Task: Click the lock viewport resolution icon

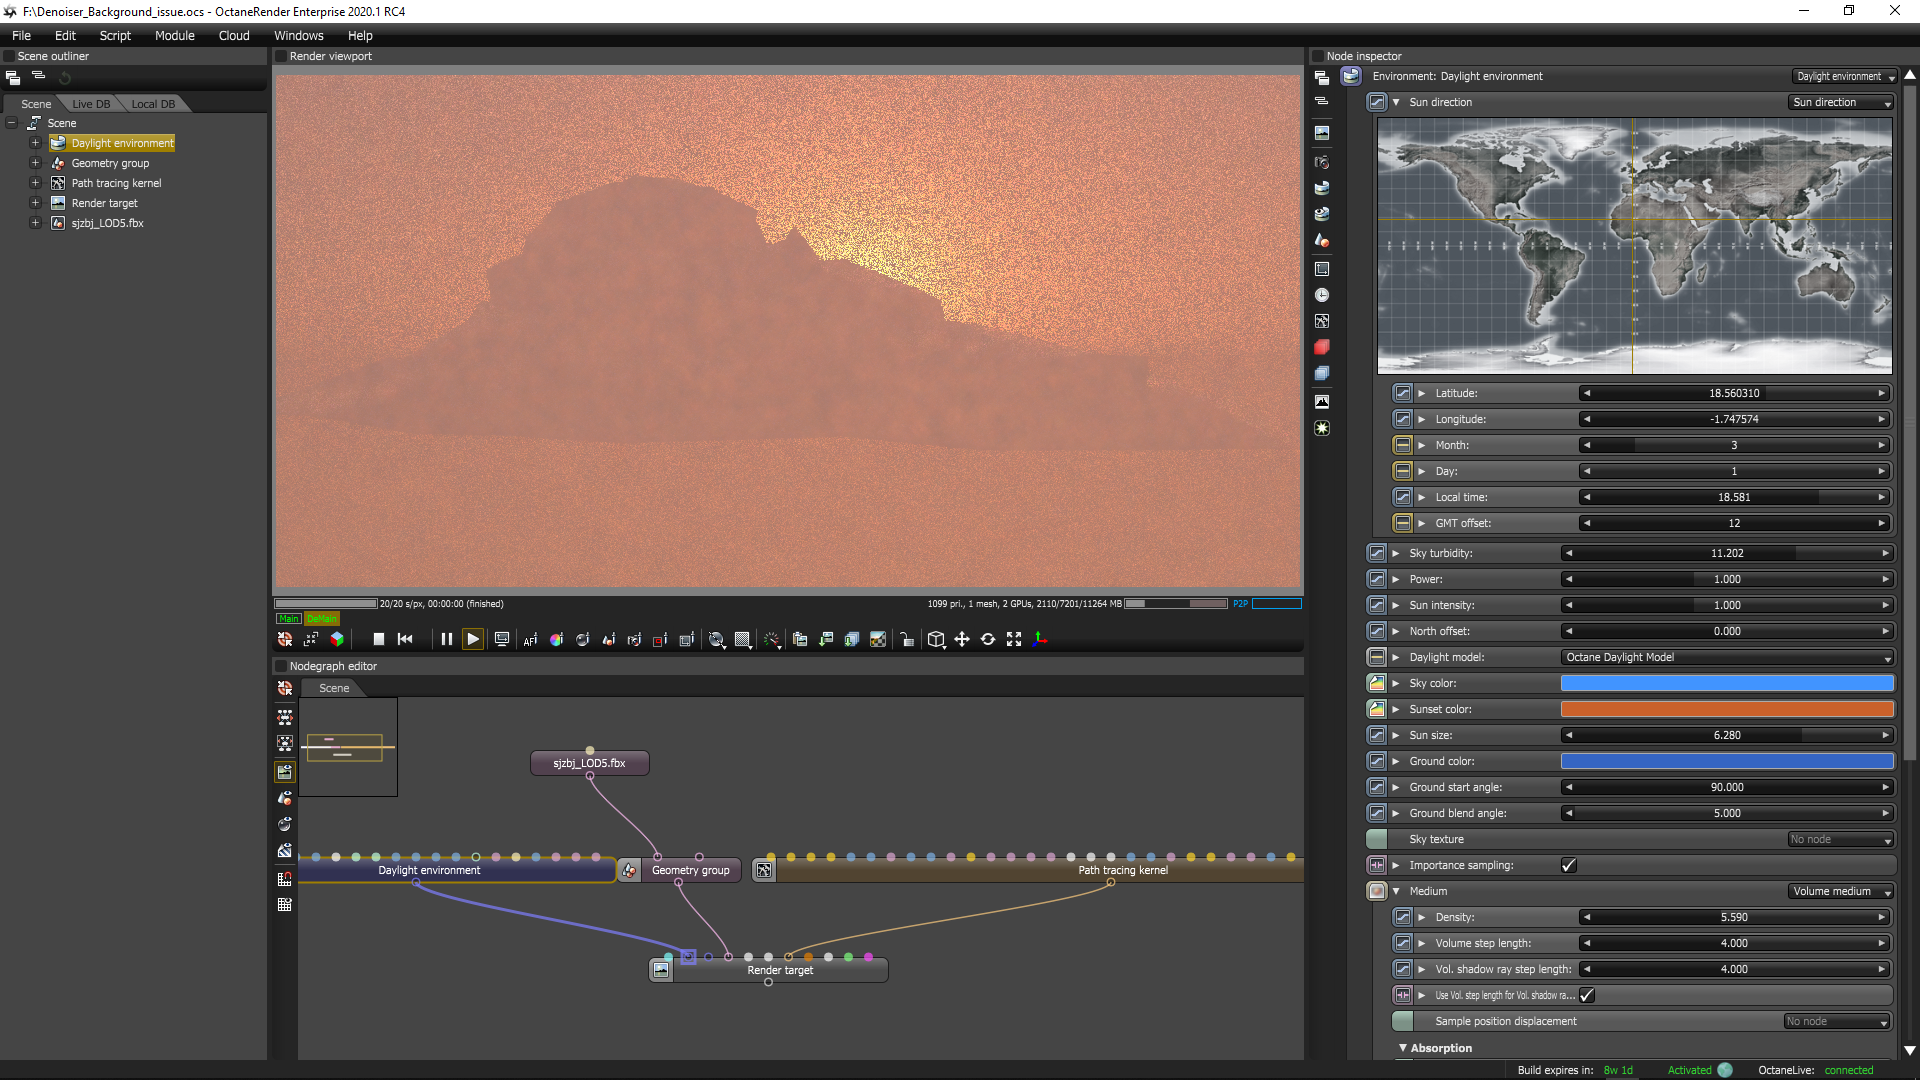Action: pyautogui.click(x=906, y=639)
